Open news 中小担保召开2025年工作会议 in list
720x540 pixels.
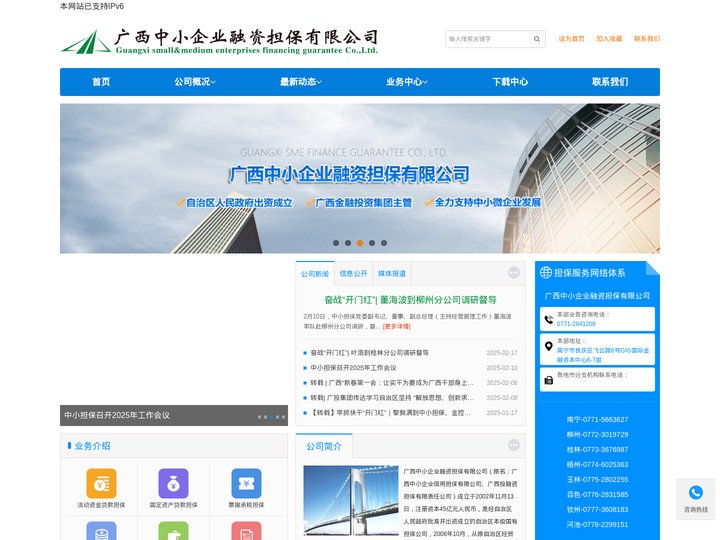354,368
